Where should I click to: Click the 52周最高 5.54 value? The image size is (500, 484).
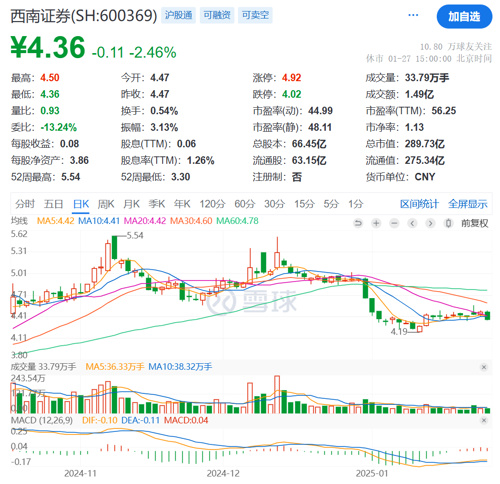71,177
